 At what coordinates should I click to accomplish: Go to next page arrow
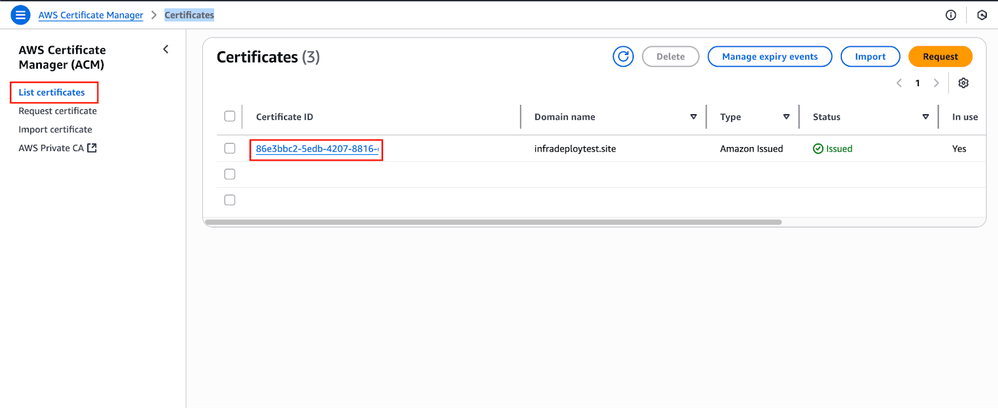[x=936, y=83]
